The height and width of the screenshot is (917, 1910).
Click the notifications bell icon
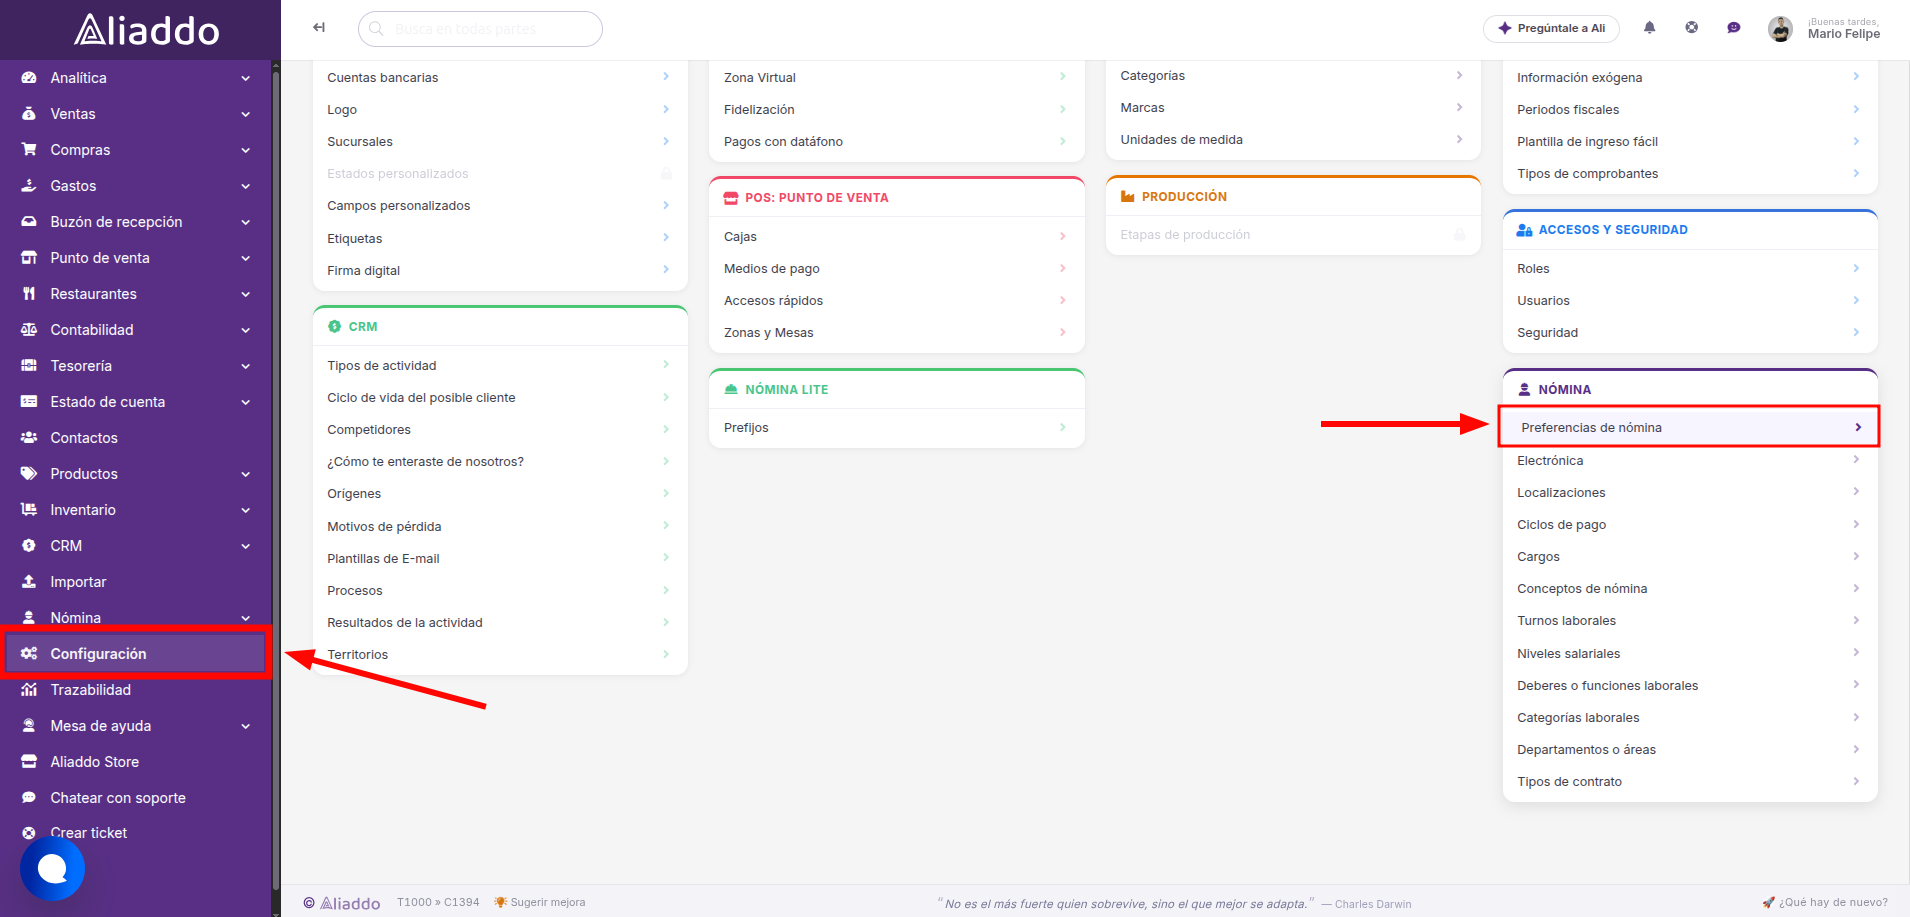[x=1649, y=28]
